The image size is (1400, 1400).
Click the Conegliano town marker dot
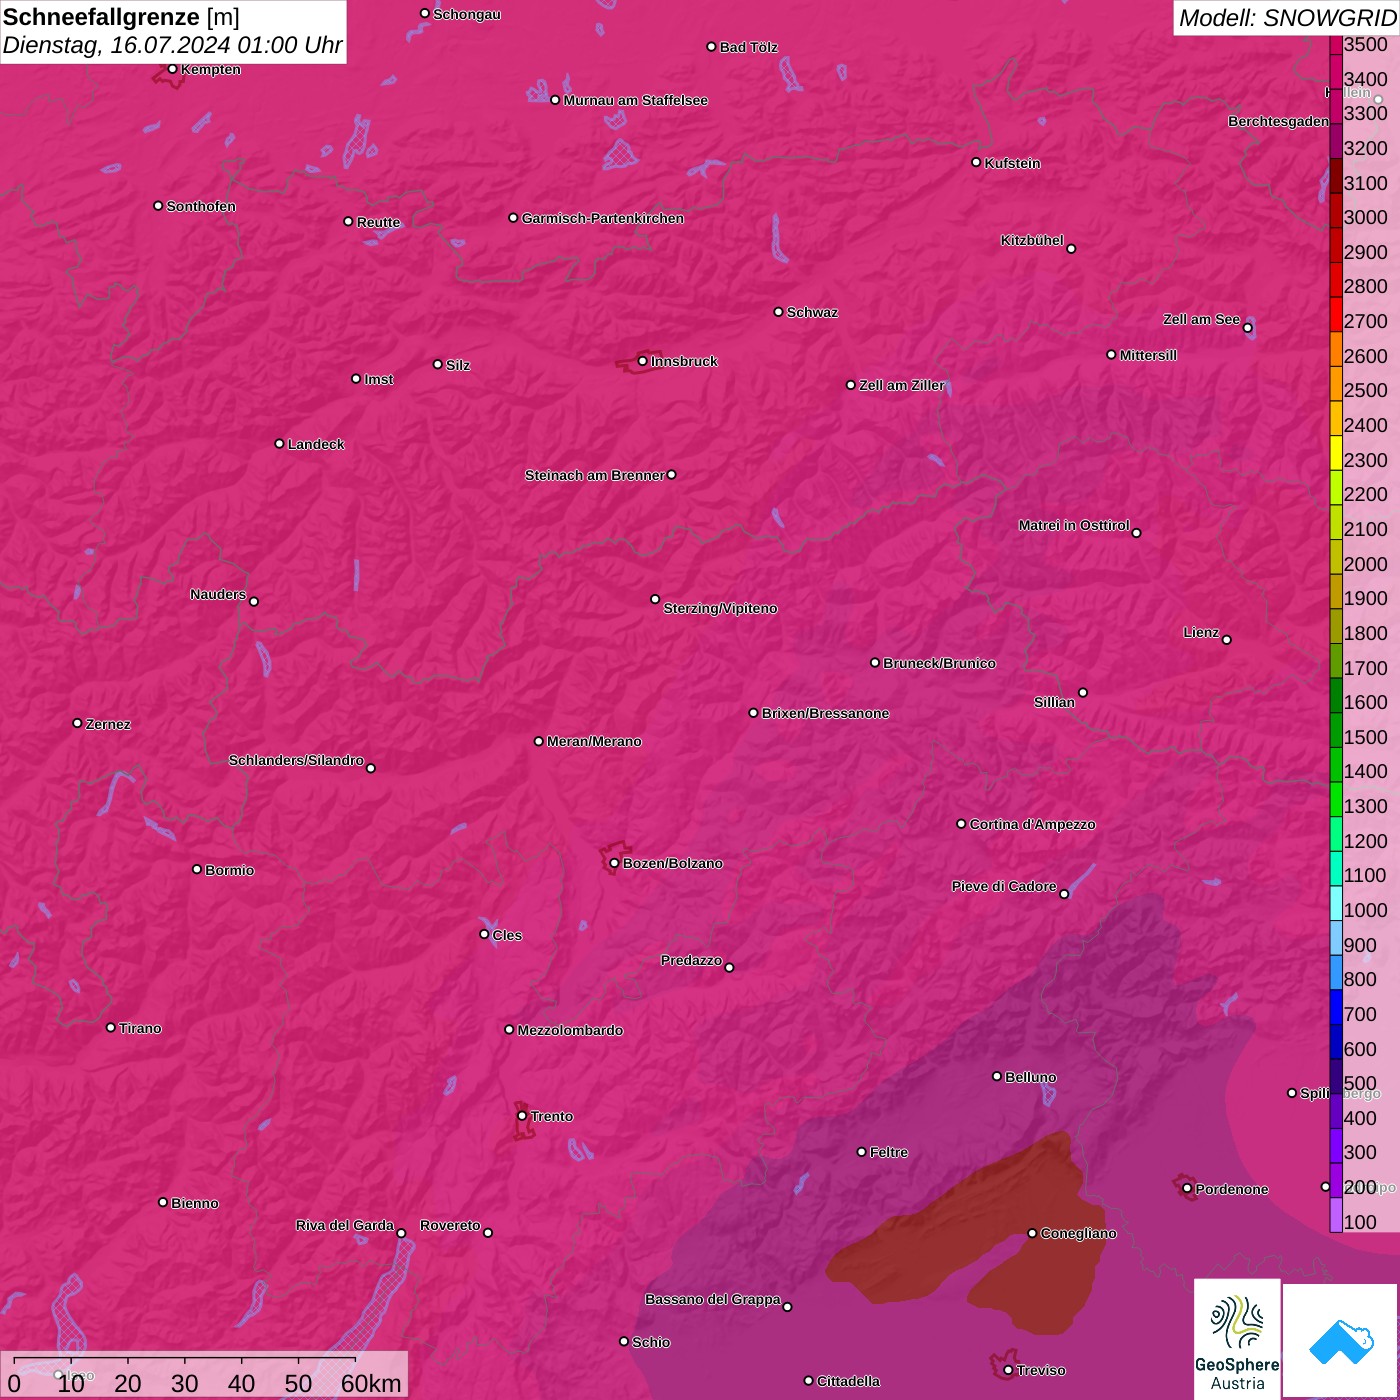(x=1032, y=1233)
